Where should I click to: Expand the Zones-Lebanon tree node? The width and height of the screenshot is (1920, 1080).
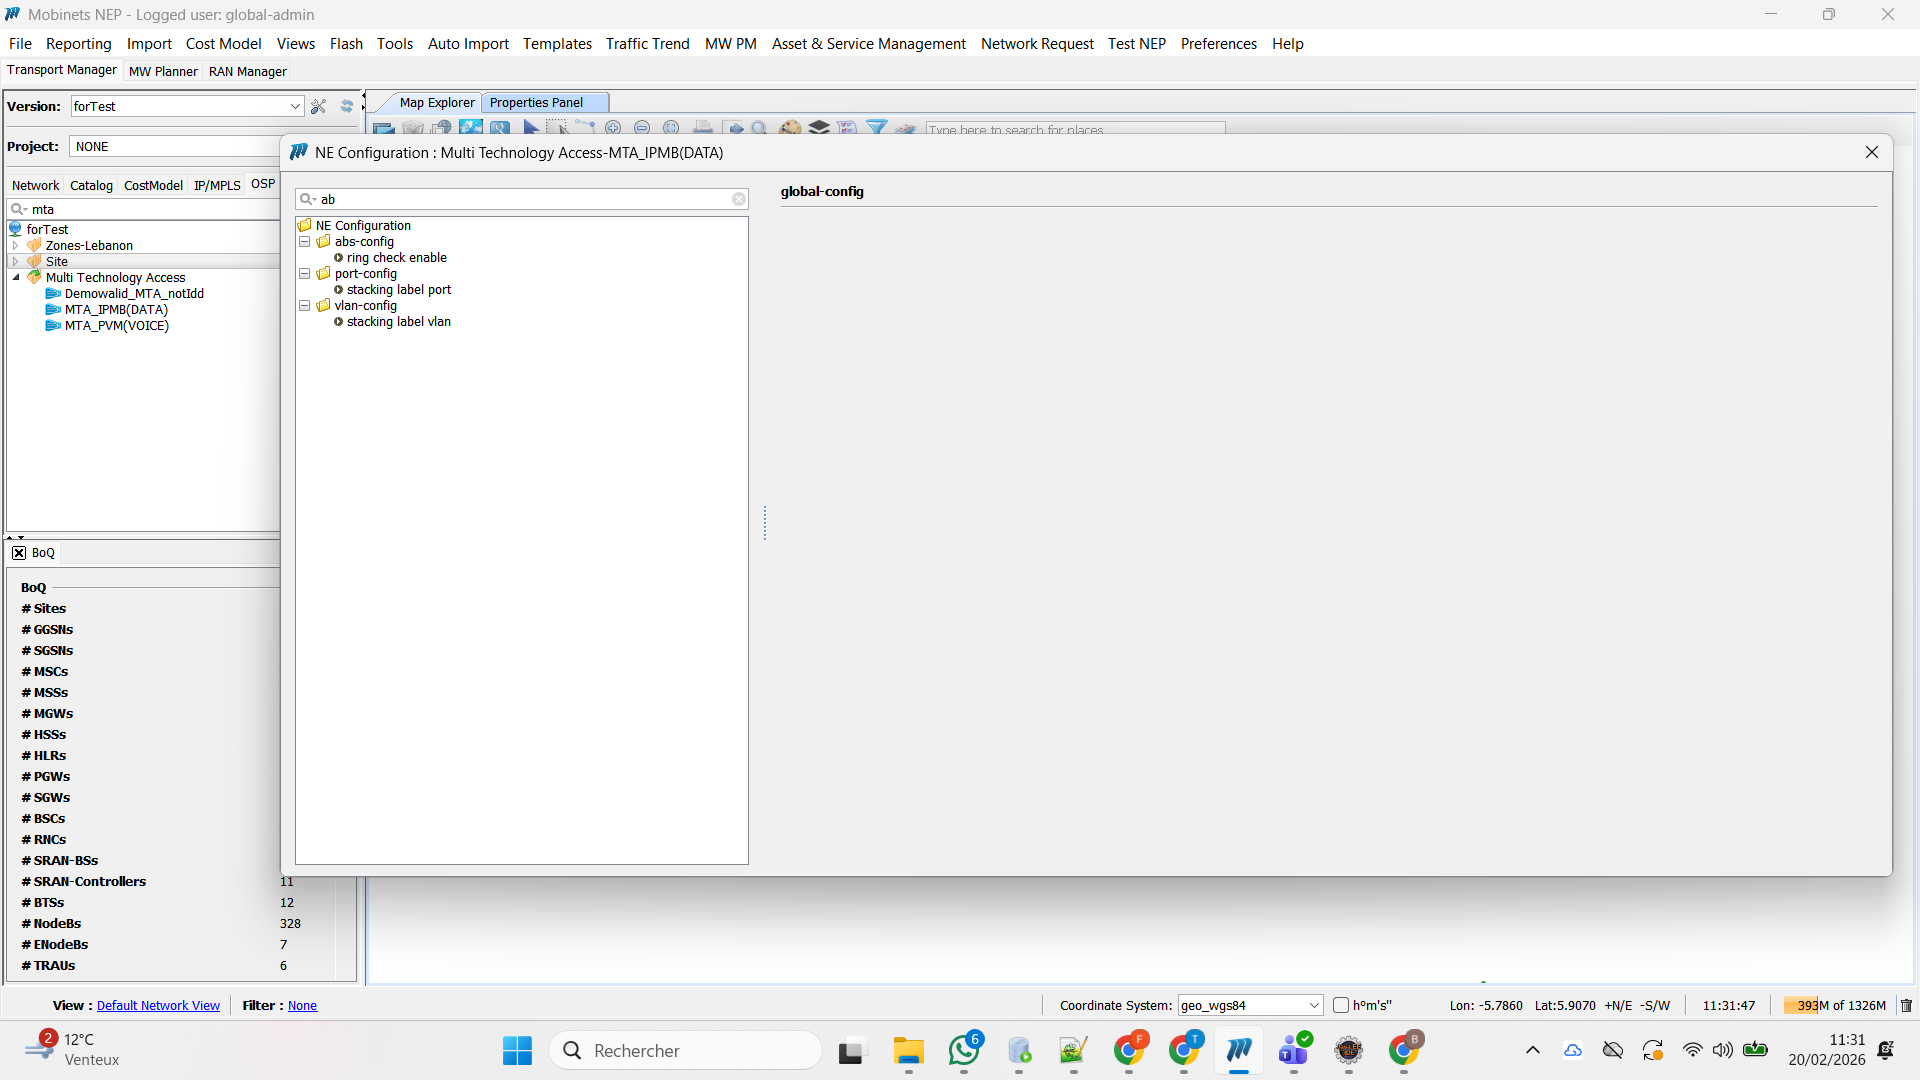tap(16, 245)
